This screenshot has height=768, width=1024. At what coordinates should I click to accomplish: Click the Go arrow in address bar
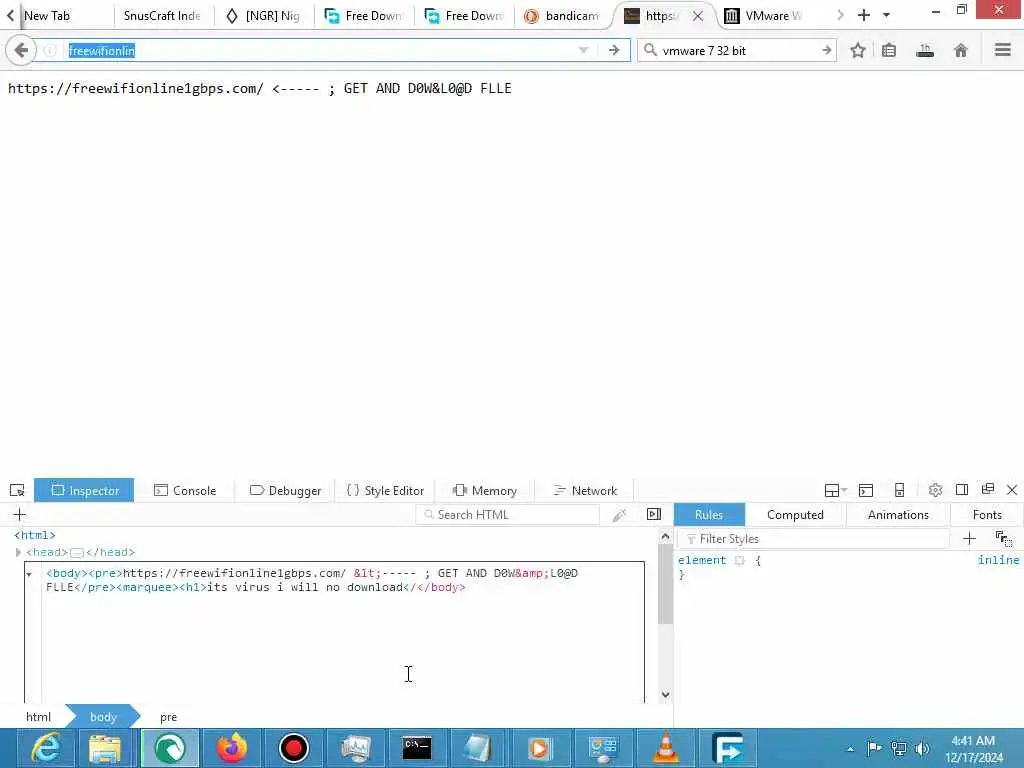pyautogui.click(x=614, y=50)
